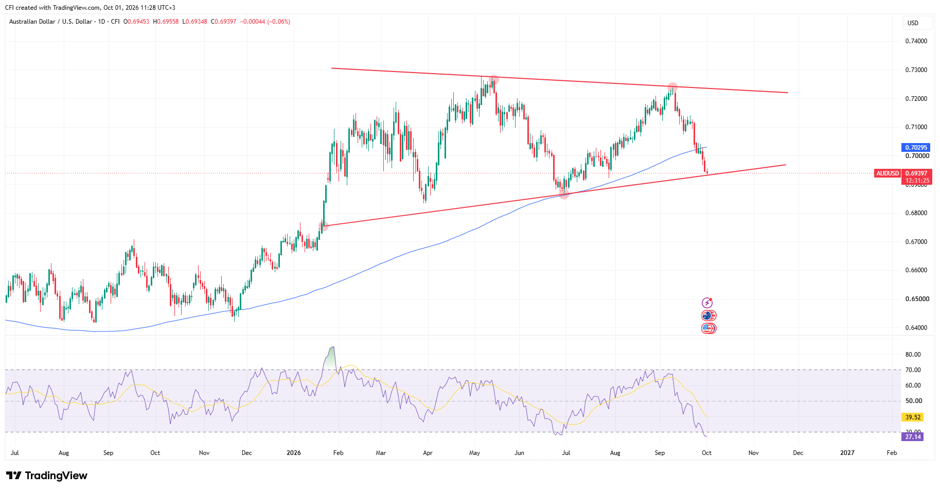940x491 pixels.
Task: Click the 80.00 RSI axis label
Action: pyautogui.click(x=913, y=354)
